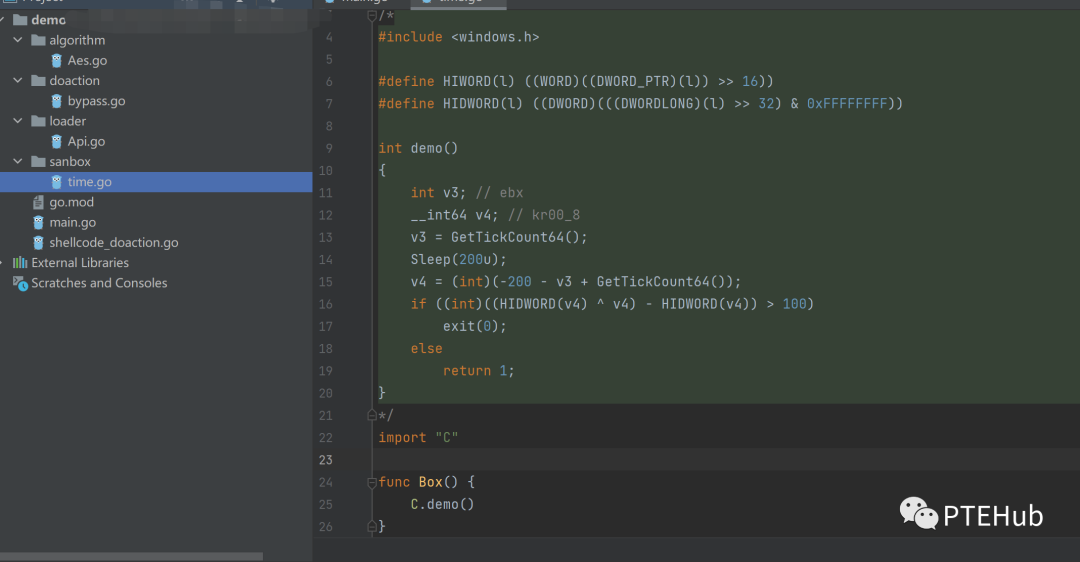
Task: Click the bypass.go gopher file icon
Action: pyautogui.click(x=57, y=101)
